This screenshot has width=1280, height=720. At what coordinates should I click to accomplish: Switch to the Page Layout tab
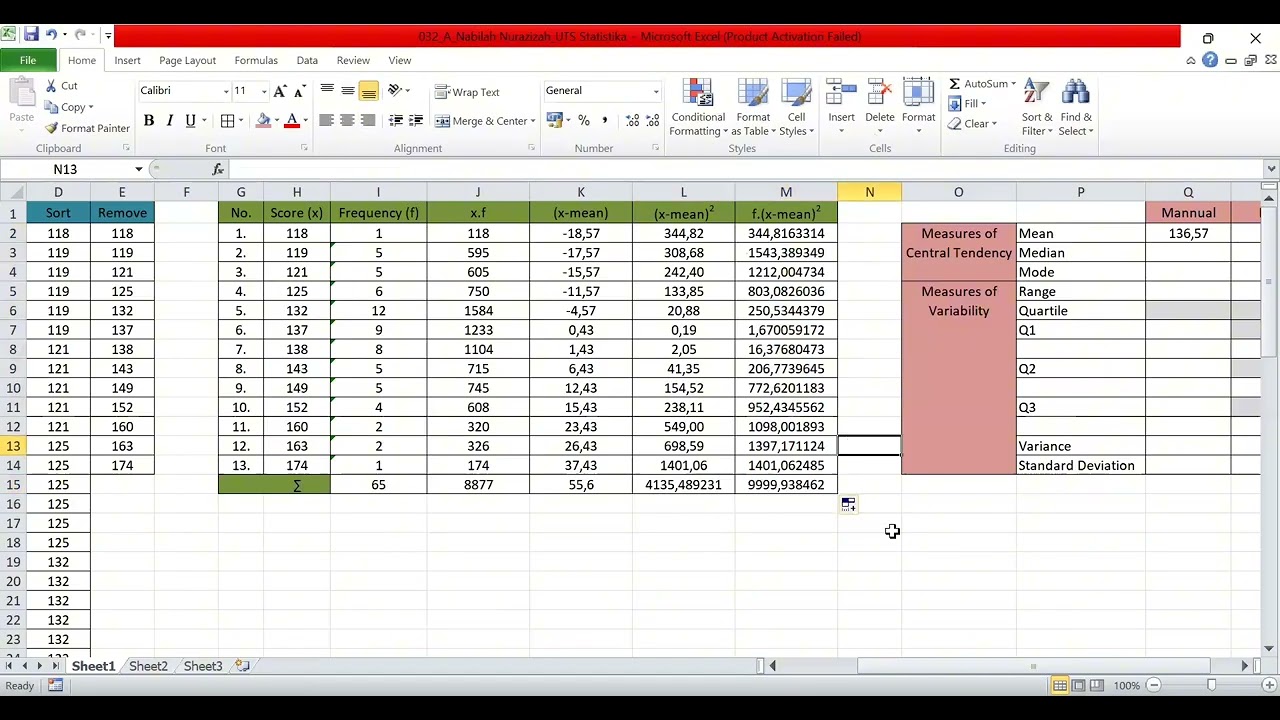click(x=187, y=60)
